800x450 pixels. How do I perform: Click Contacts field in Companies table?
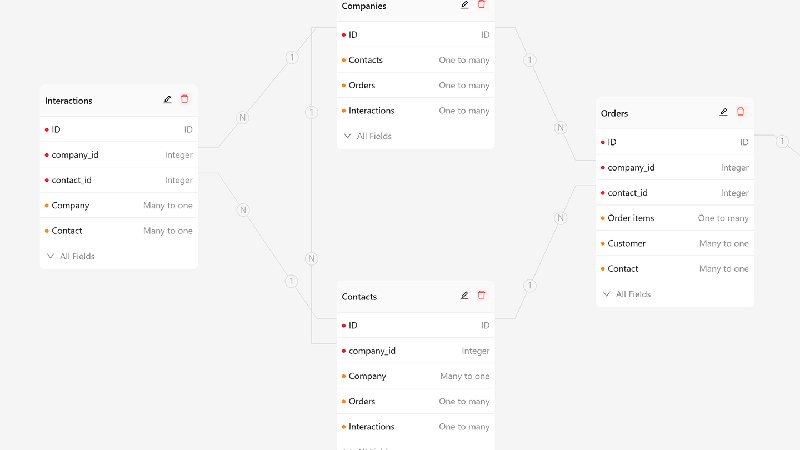click(416, 60)
